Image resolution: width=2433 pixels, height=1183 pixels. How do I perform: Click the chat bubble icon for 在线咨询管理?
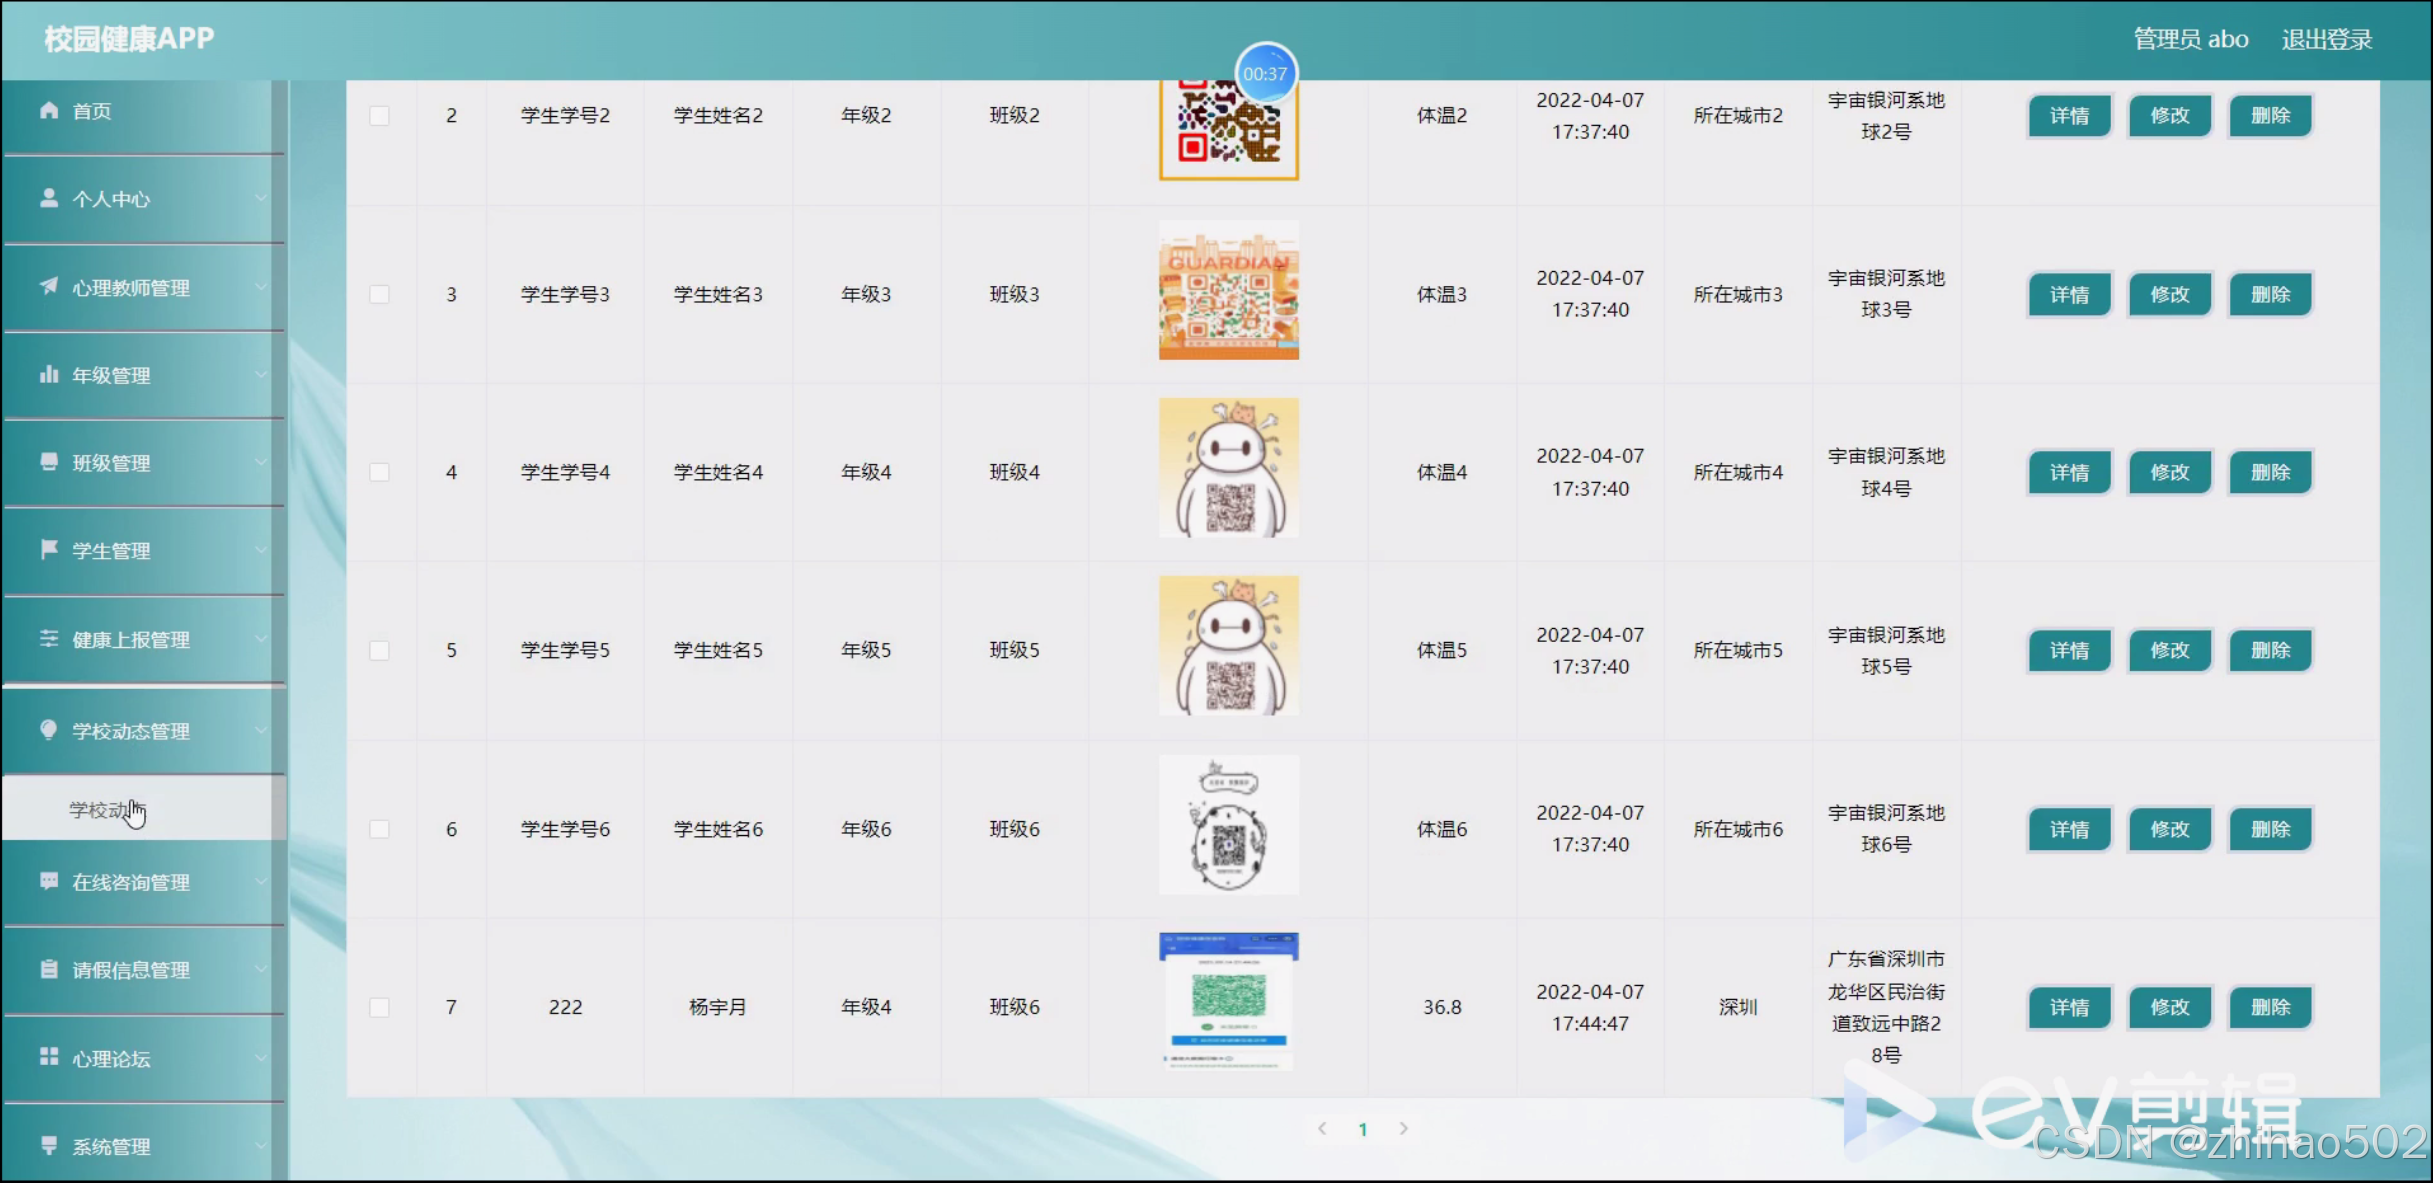click(48, 881)
